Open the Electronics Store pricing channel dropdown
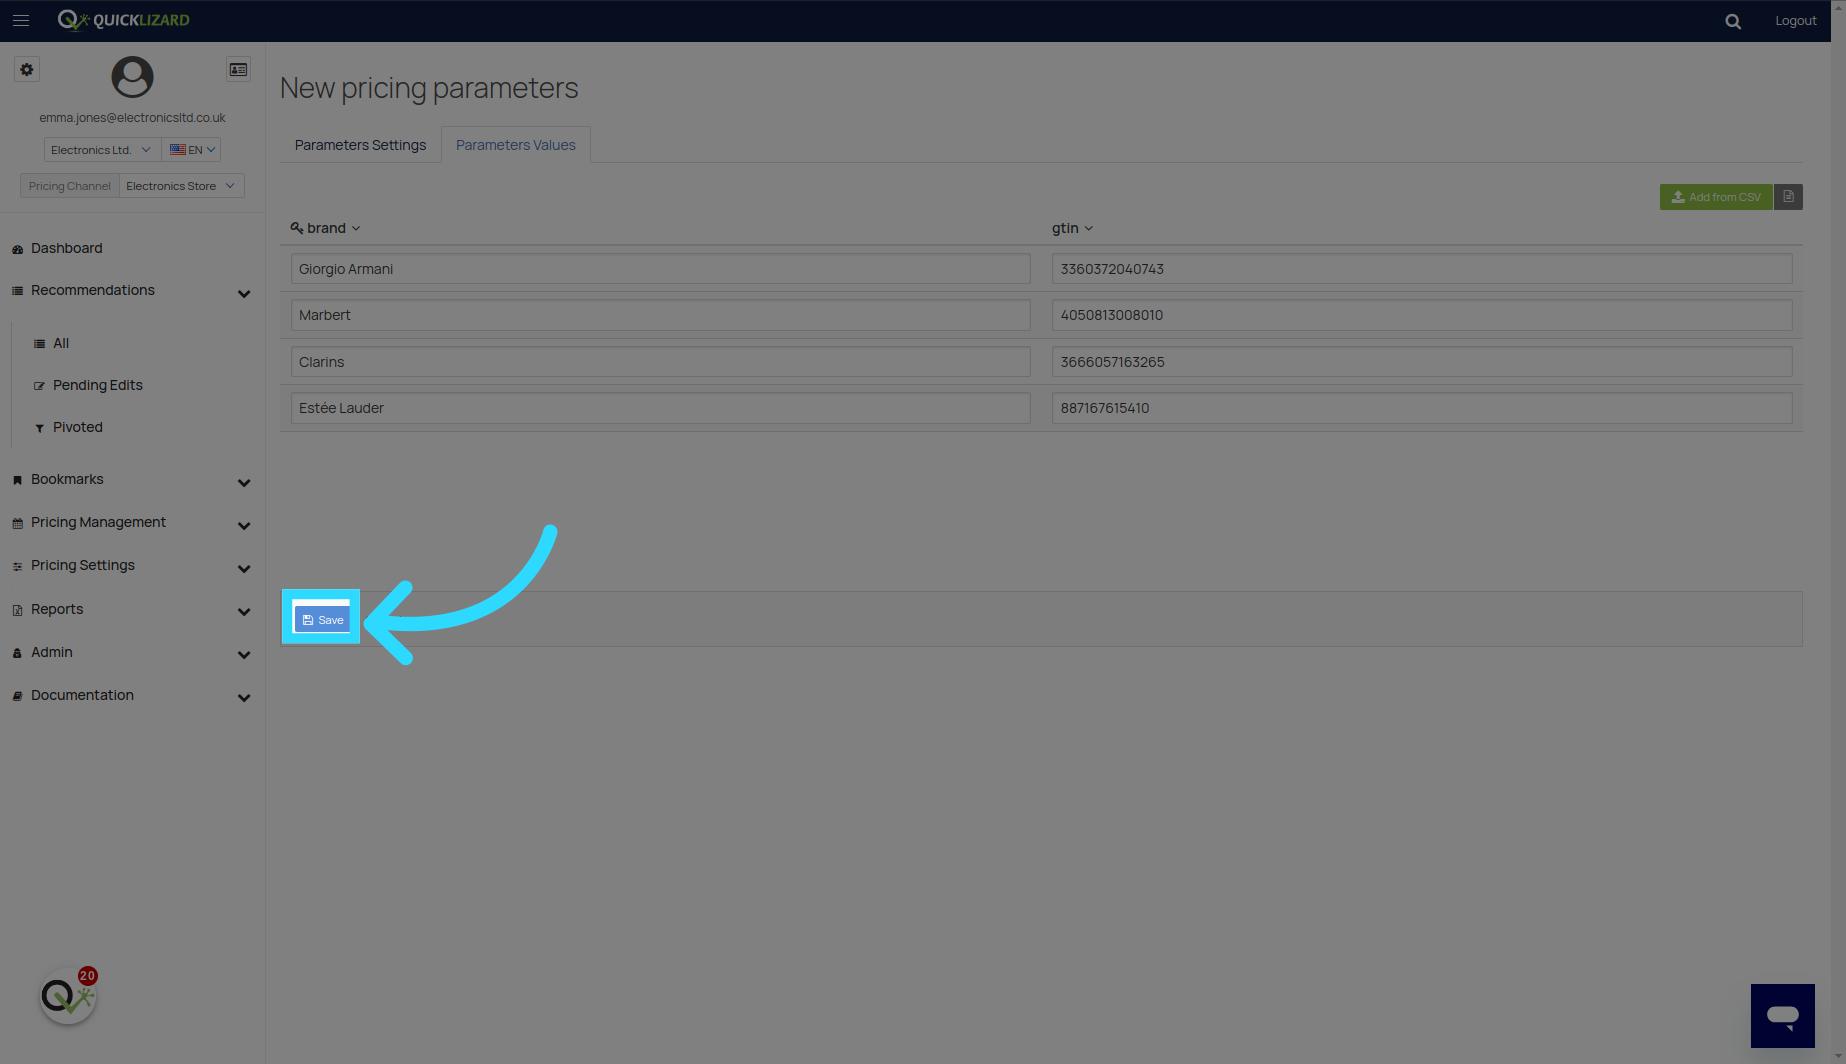 pos(181,186)
